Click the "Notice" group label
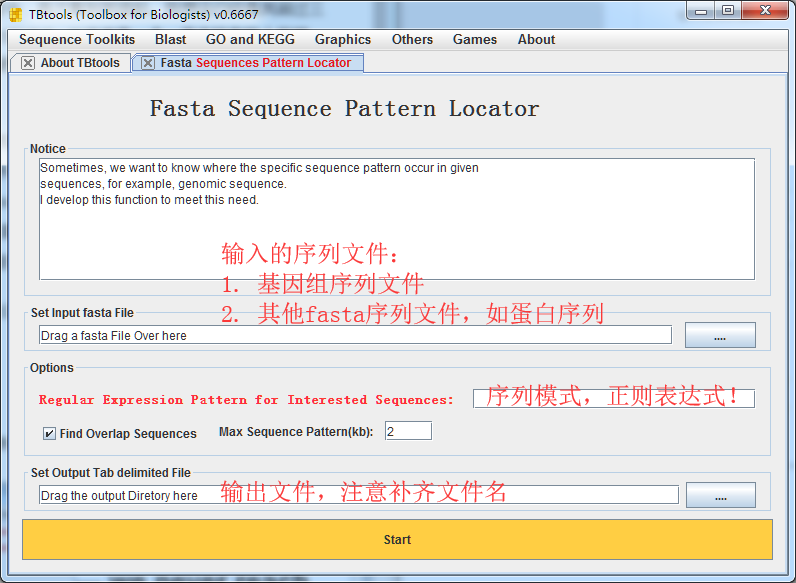This screenshot has width=796, height=583. (x=48, y=149)
